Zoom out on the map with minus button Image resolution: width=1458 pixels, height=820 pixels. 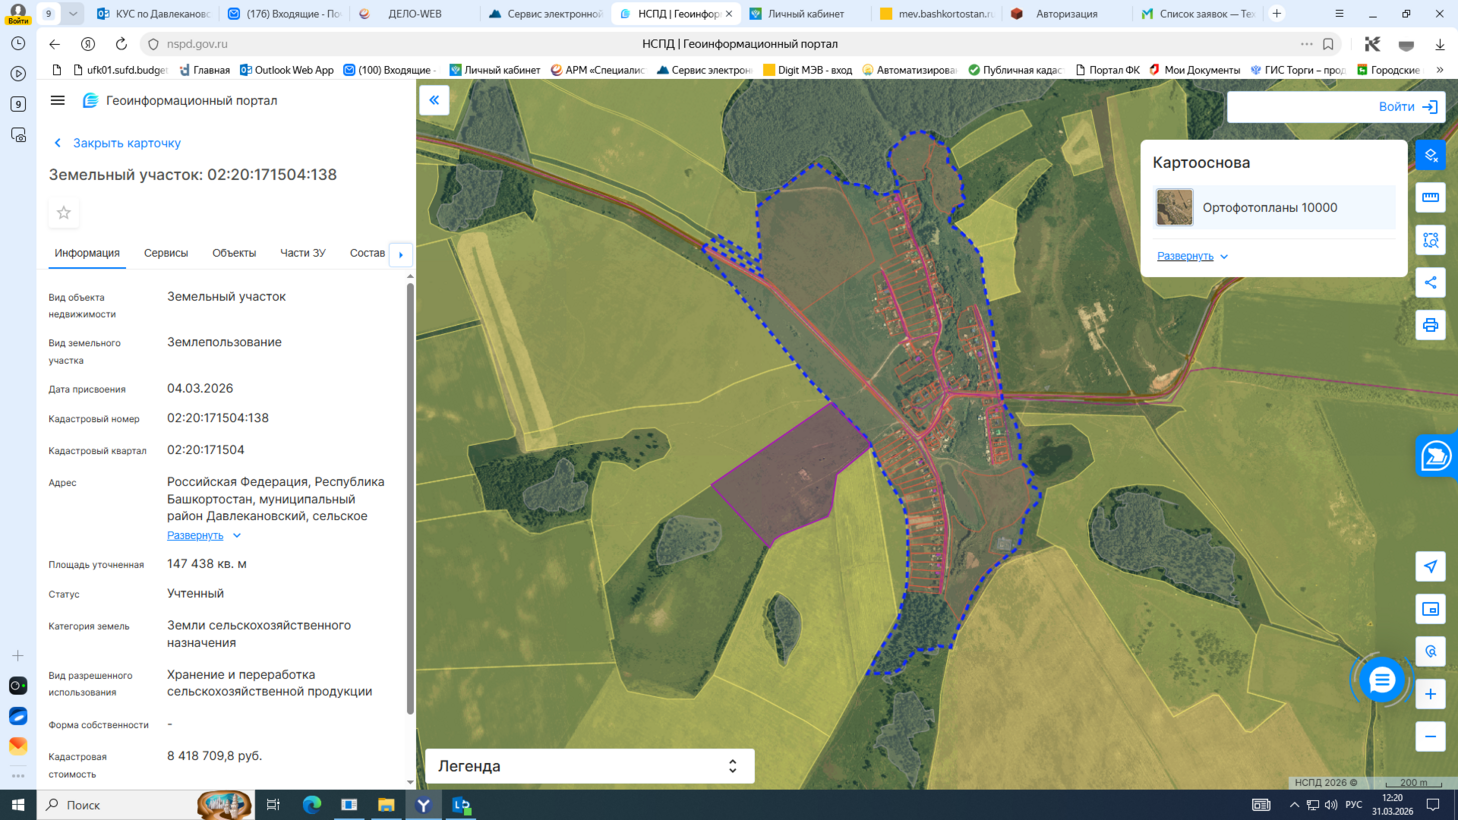tap(1431, 737)
